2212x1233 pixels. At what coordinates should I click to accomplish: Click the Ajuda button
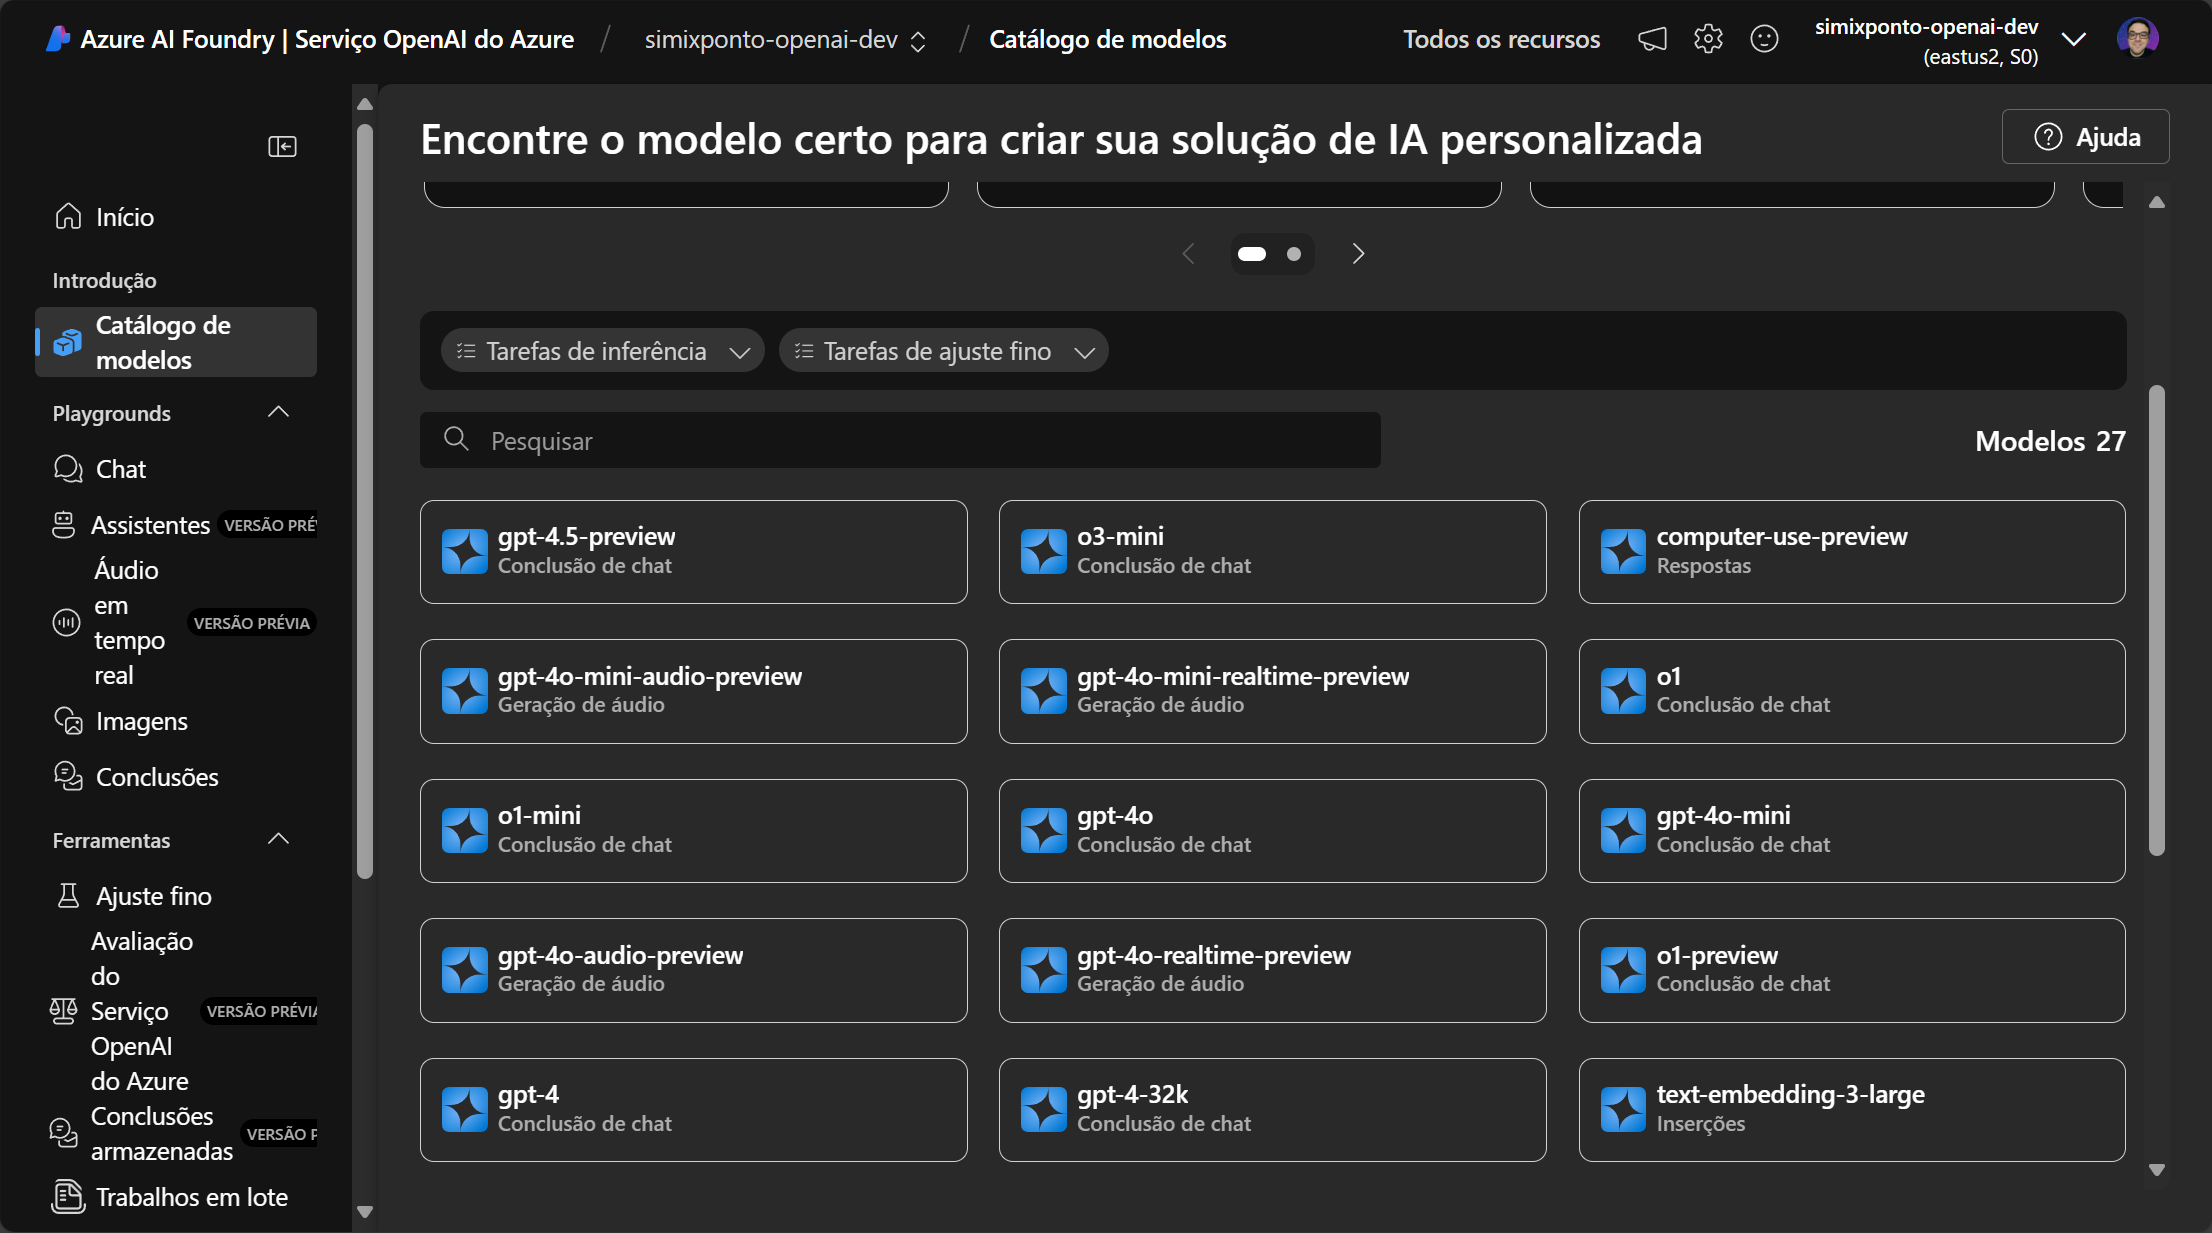point(2086,137)
